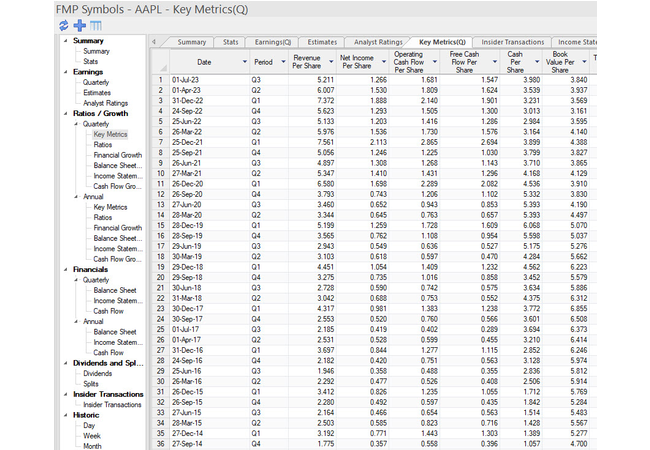Select Week under Historic

click(92, 435)
